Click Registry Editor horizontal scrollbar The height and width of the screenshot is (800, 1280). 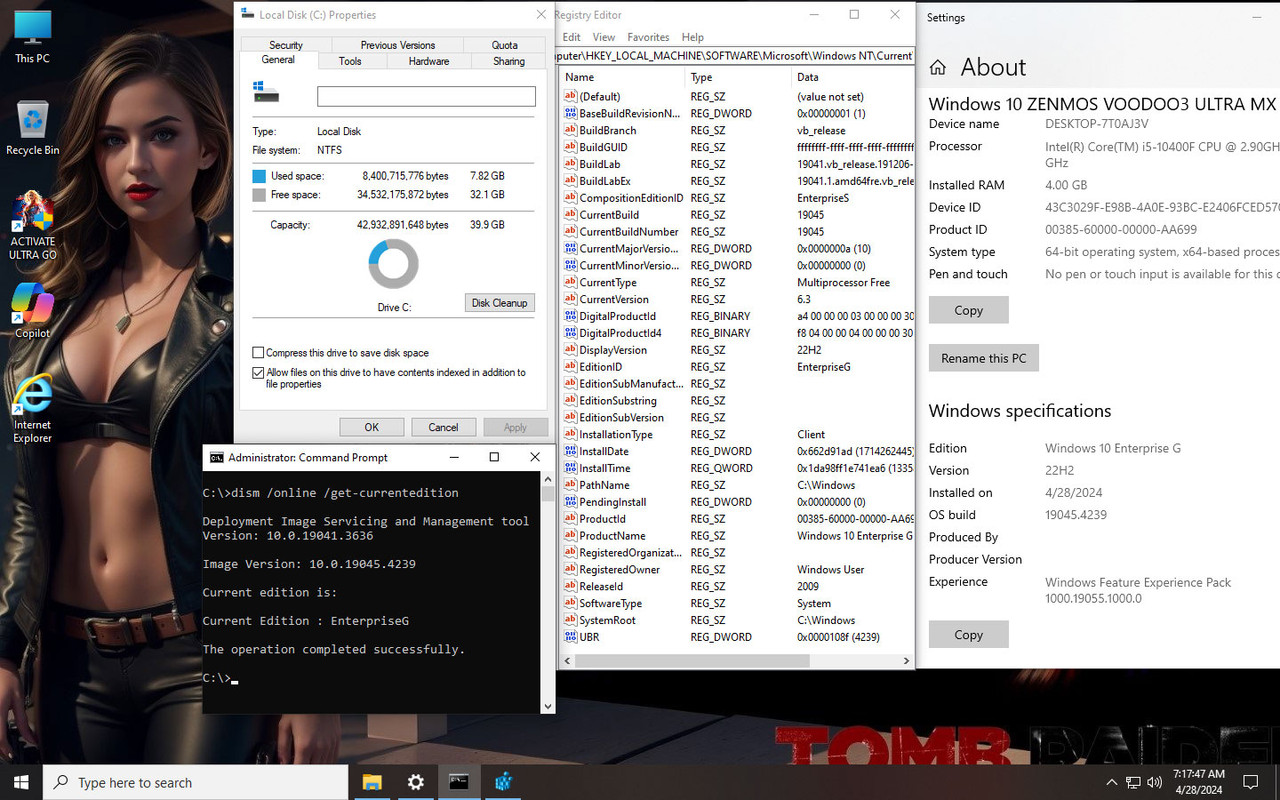690,661
